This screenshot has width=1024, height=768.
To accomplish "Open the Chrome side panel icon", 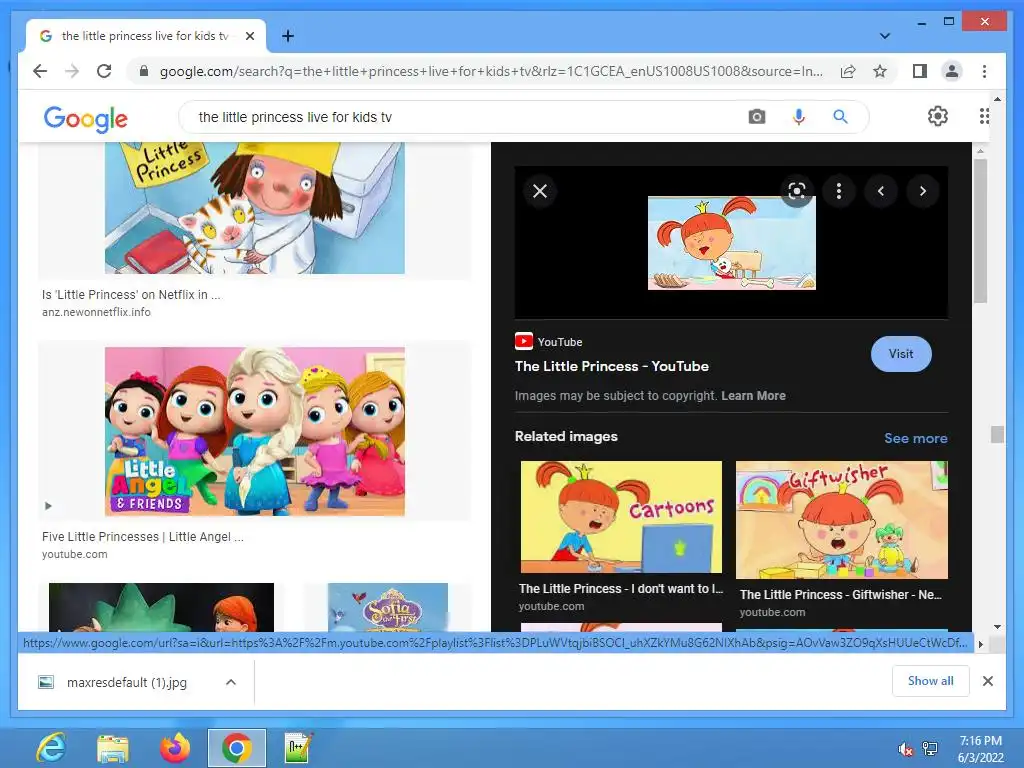I will point(920,71).
